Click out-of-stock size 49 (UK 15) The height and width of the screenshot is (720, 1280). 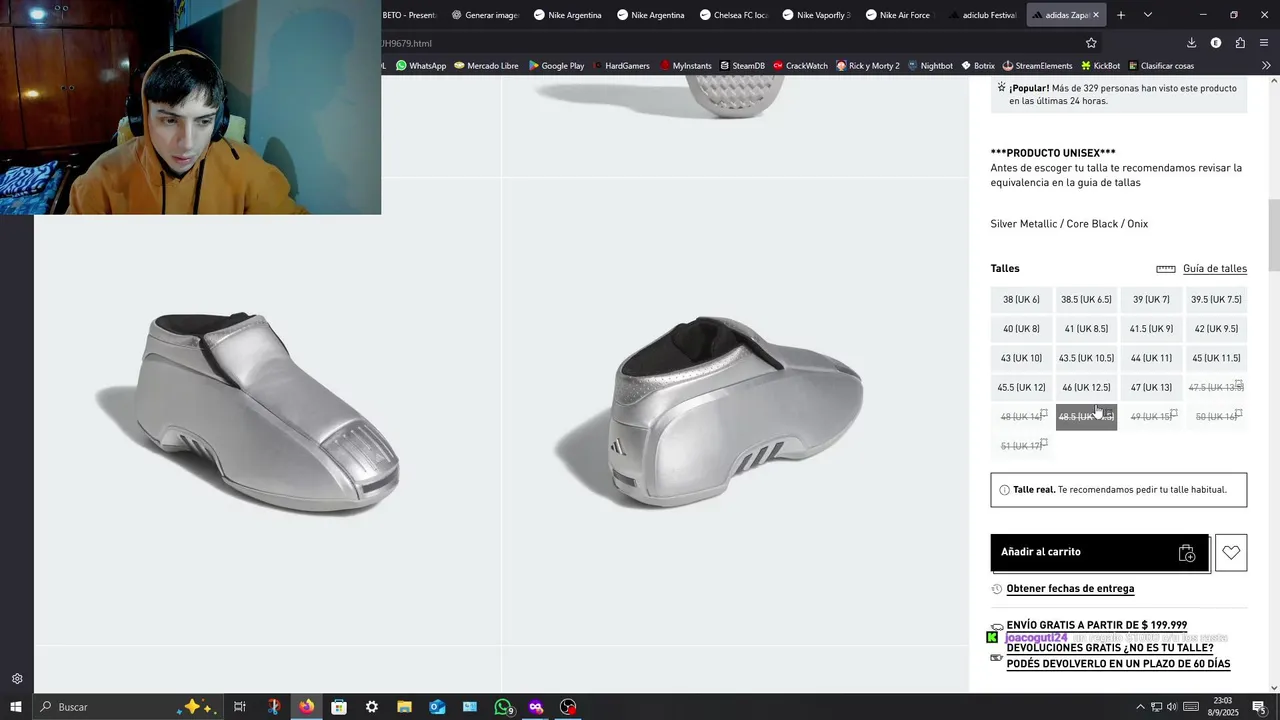click(1151, 417)
